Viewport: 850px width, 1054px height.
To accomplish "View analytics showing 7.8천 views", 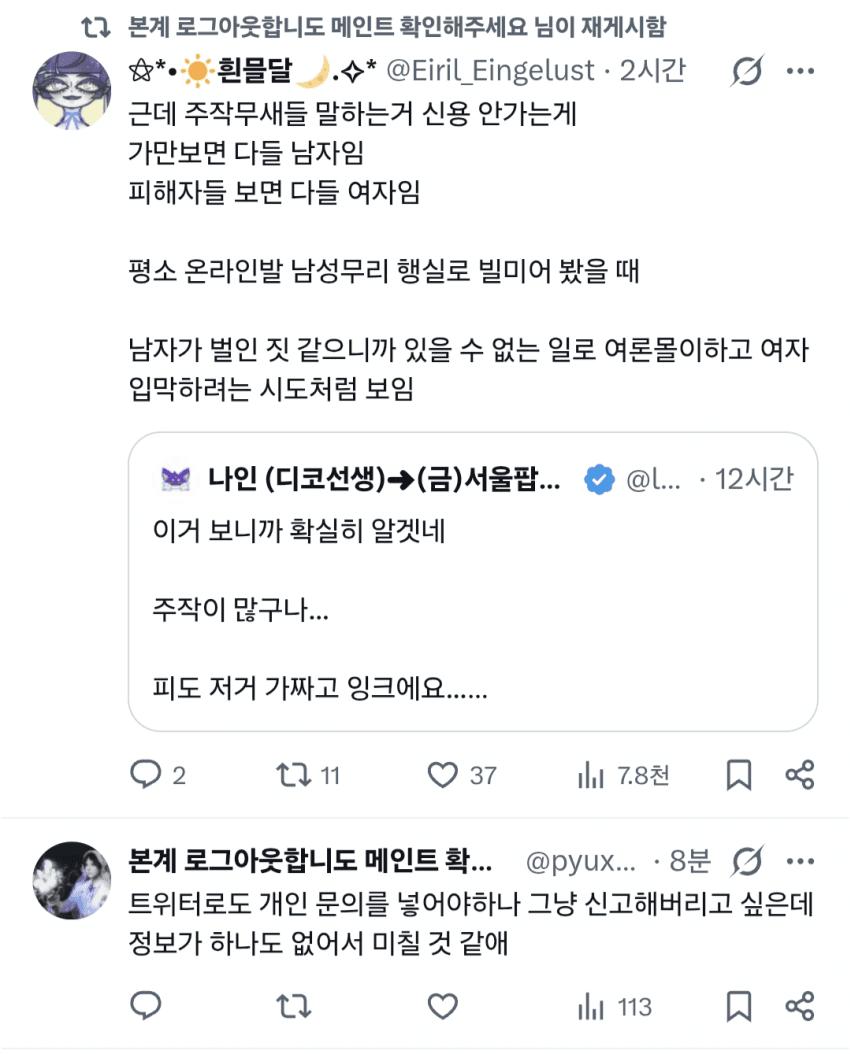I will pyautogui.click(x=623, y=776).
